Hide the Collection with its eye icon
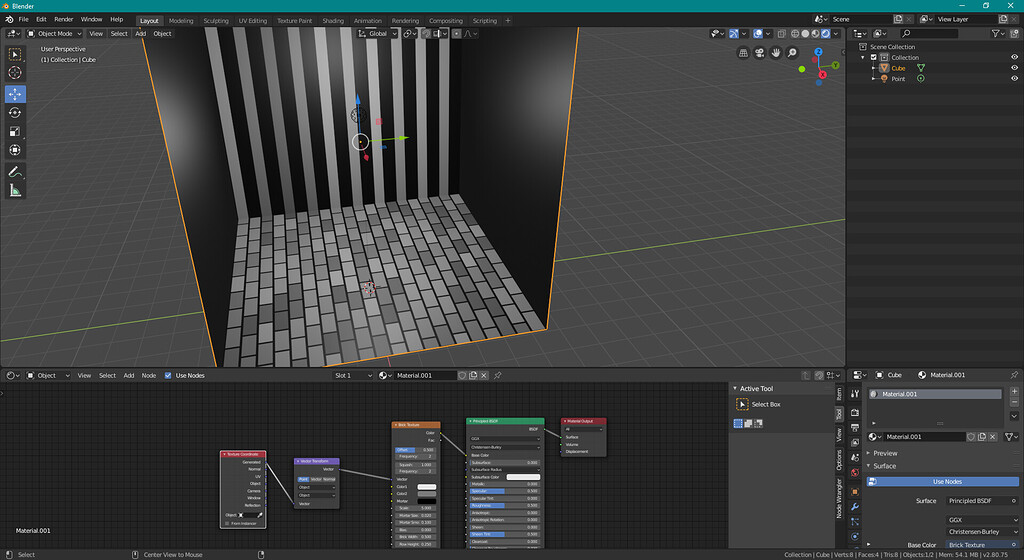Image resolution: width=1024 pixels, height=560 pixels. (x=1014, y=57)
